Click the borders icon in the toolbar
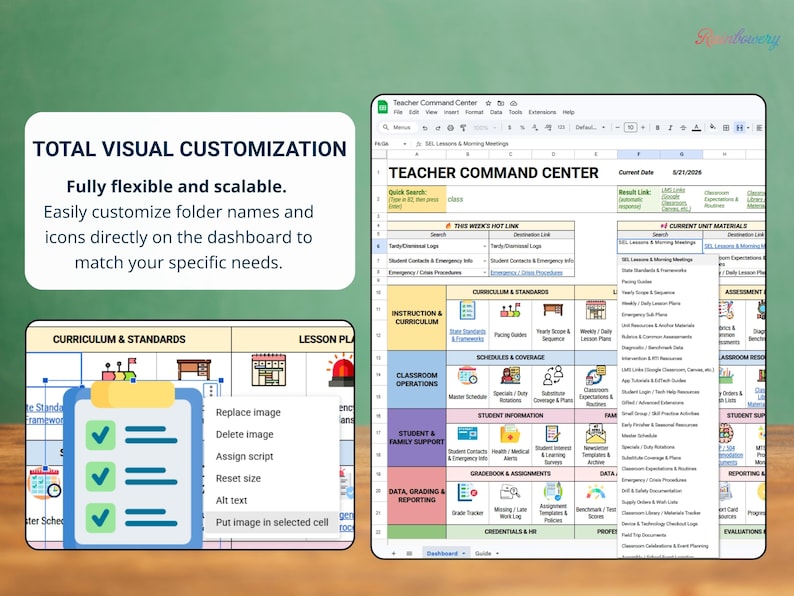This screenshot has height=596, width=794. coord(726,128)
